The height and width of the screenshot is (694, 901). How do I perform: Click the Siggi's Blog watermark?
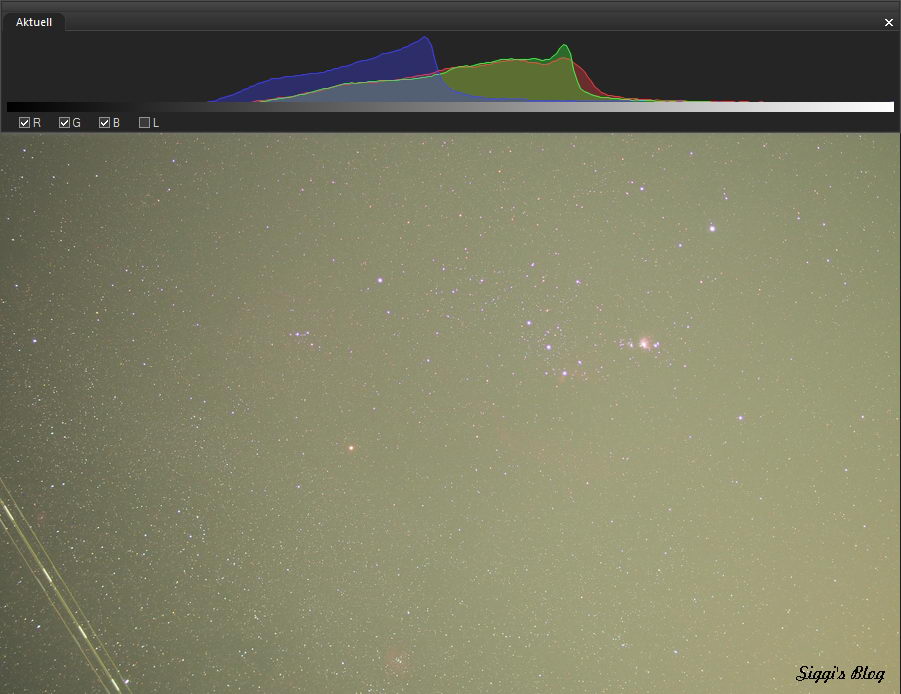tap(840, 673)
